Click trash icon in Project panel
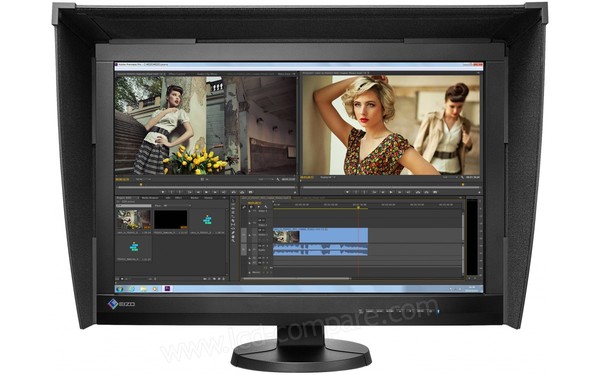This screenshot has width=600, height=375. pyautogui.click(x=223, y=279)
